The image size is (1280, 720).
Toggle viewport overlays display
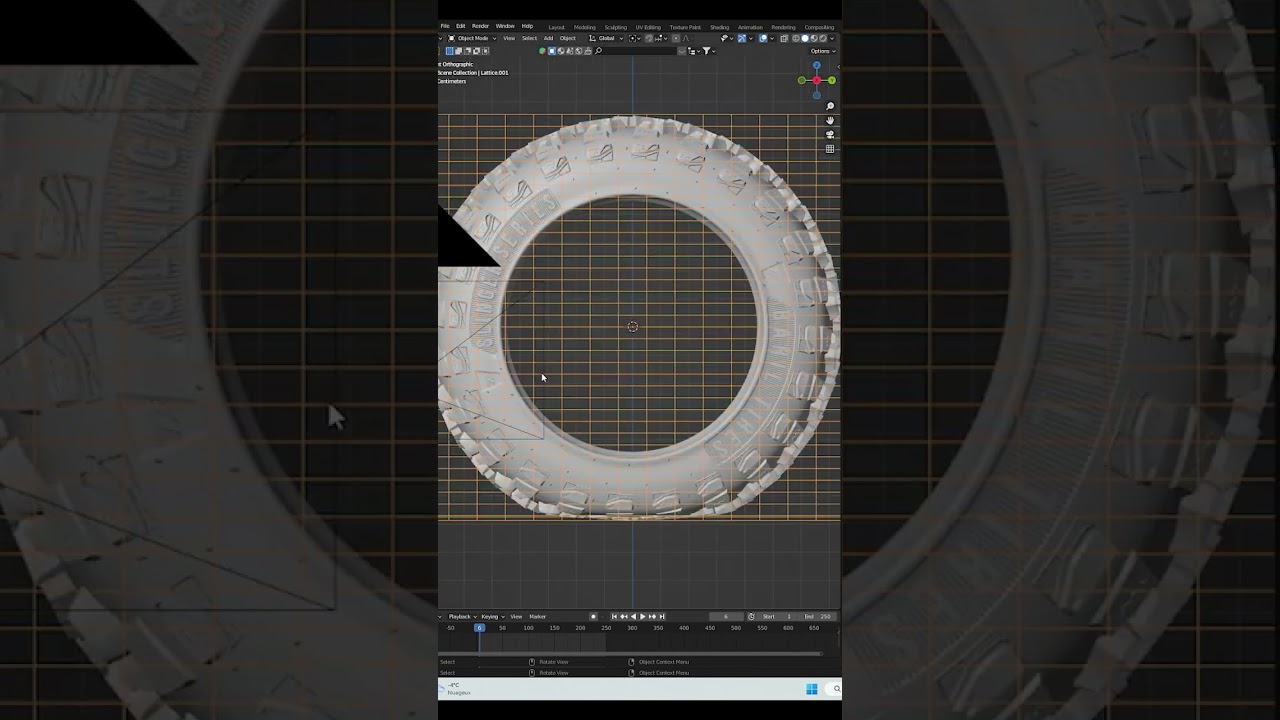coord(763,38)
